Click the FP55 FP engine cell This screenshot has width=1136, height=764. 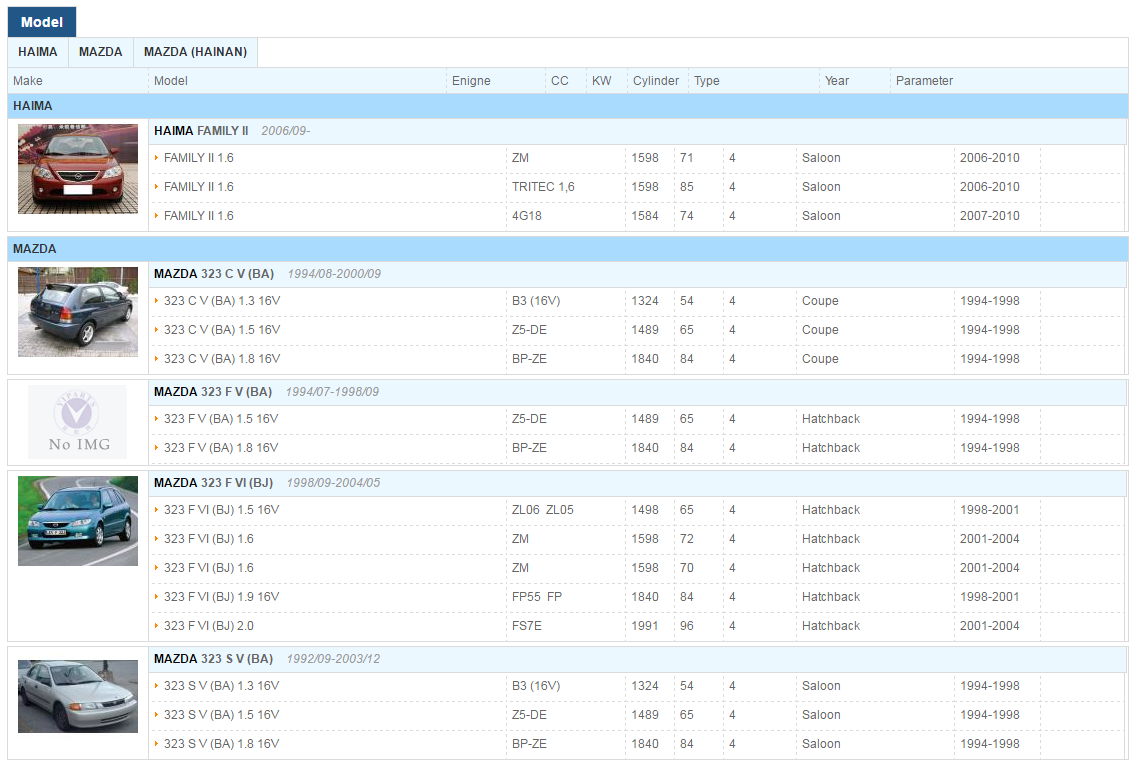point(537,597)
